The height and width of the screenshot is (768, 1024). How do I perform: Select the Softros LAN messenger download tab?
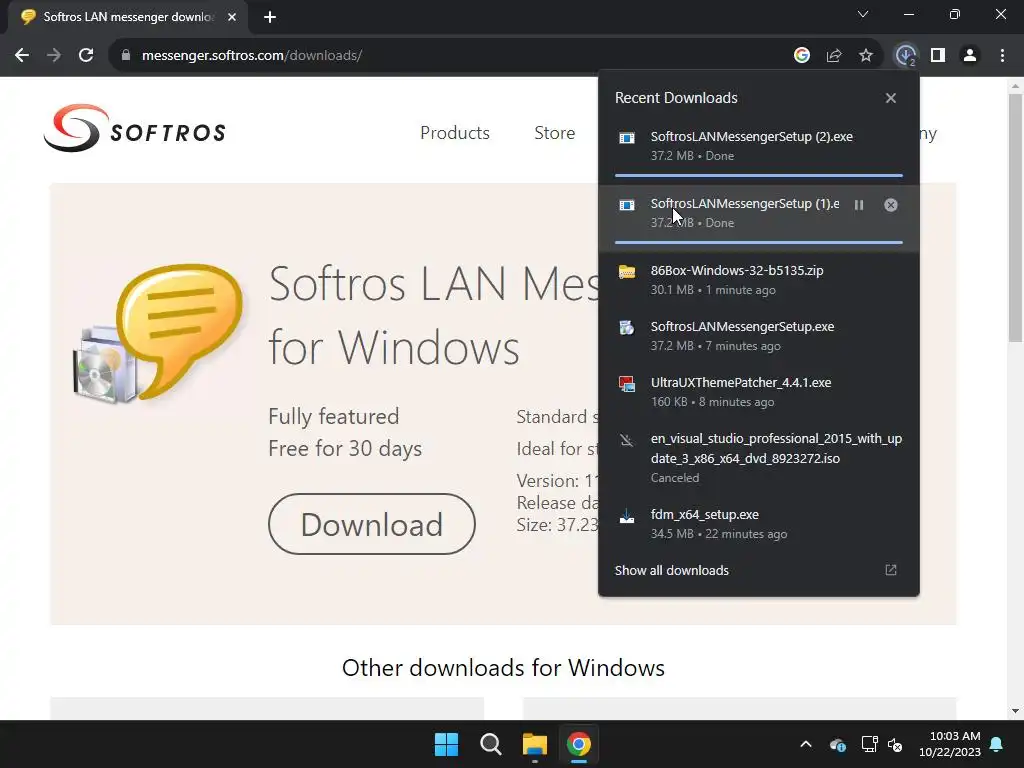127,17
